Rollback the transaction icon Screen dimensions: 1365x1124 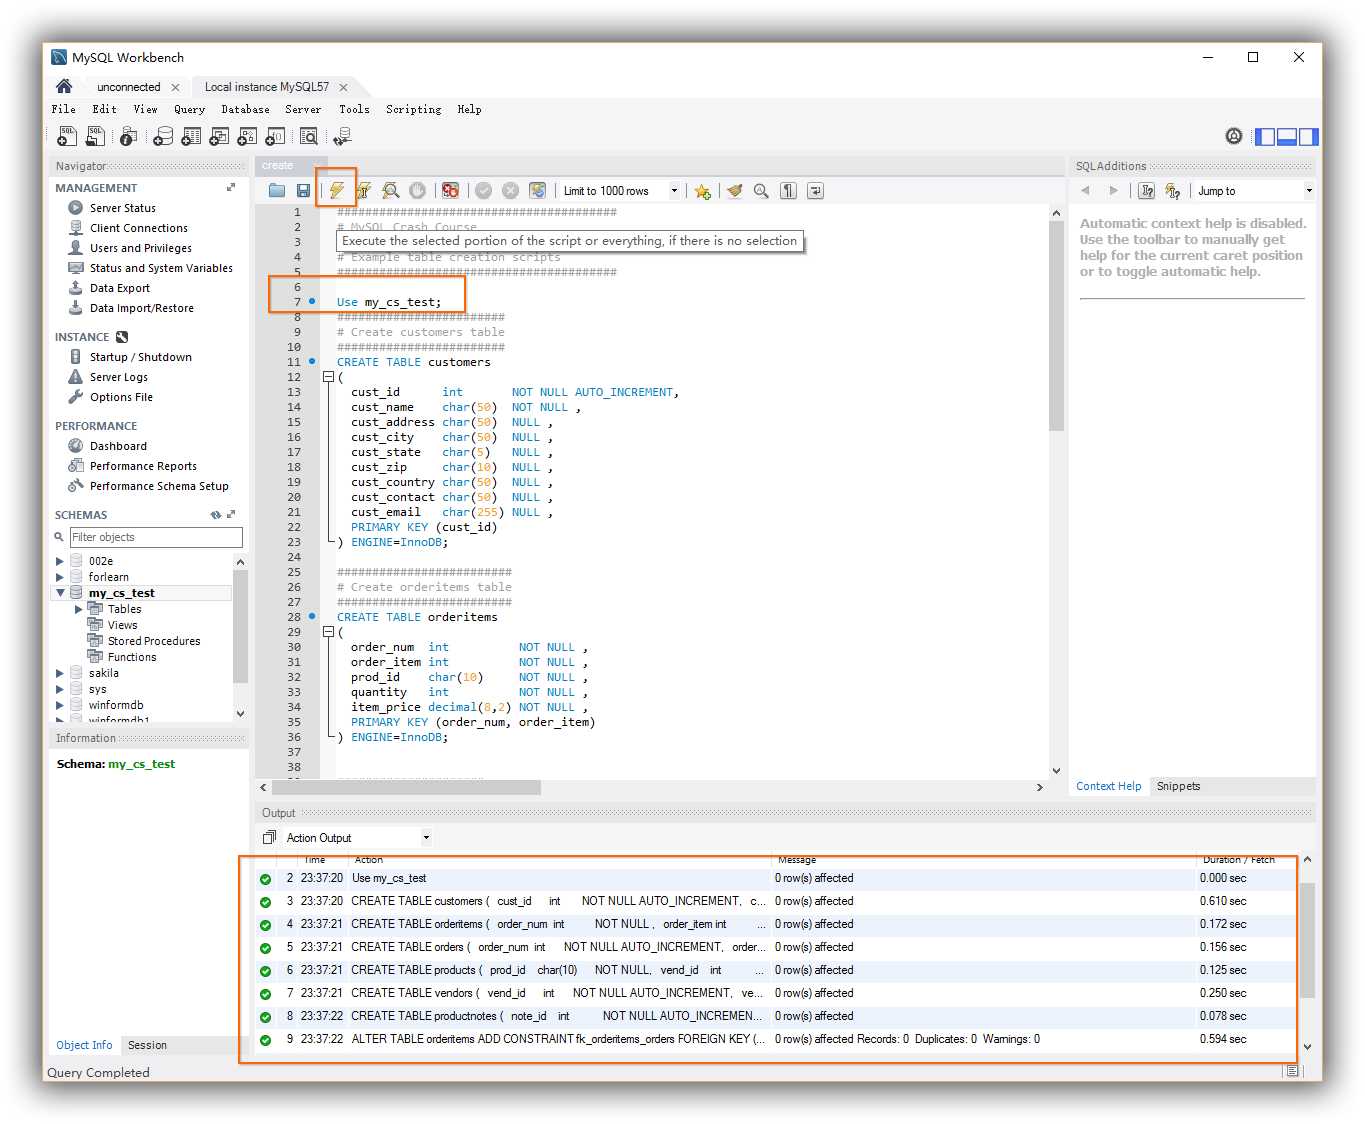[511, 190]
